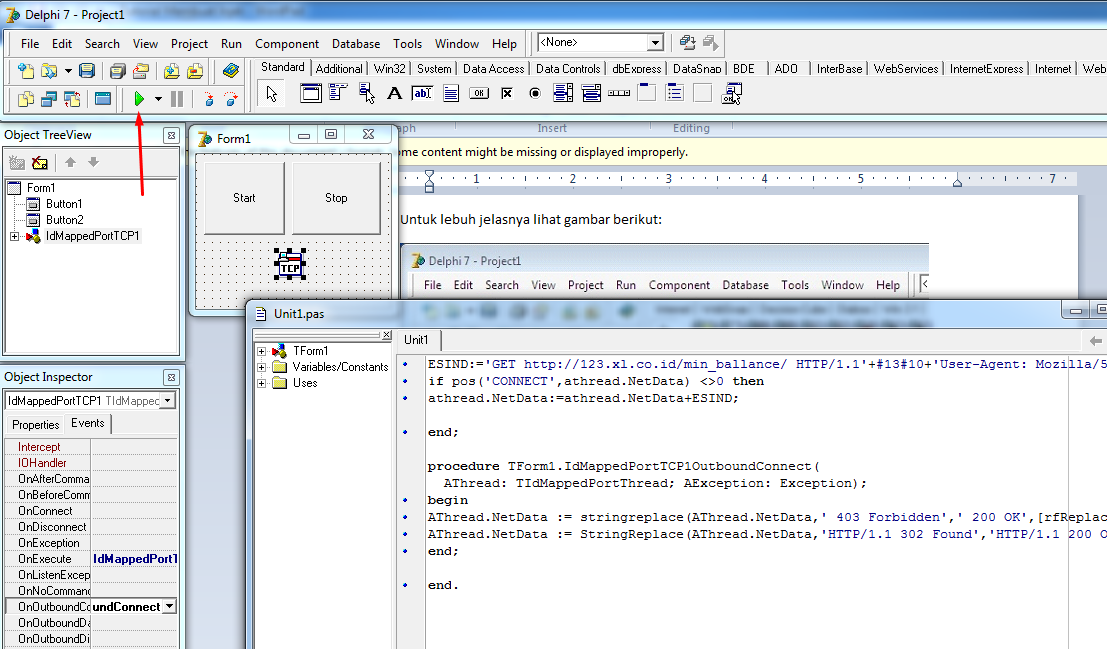The image size is (1107, 649).
Task: Select the Label component (A) in palette
Action: coord(395,93)
